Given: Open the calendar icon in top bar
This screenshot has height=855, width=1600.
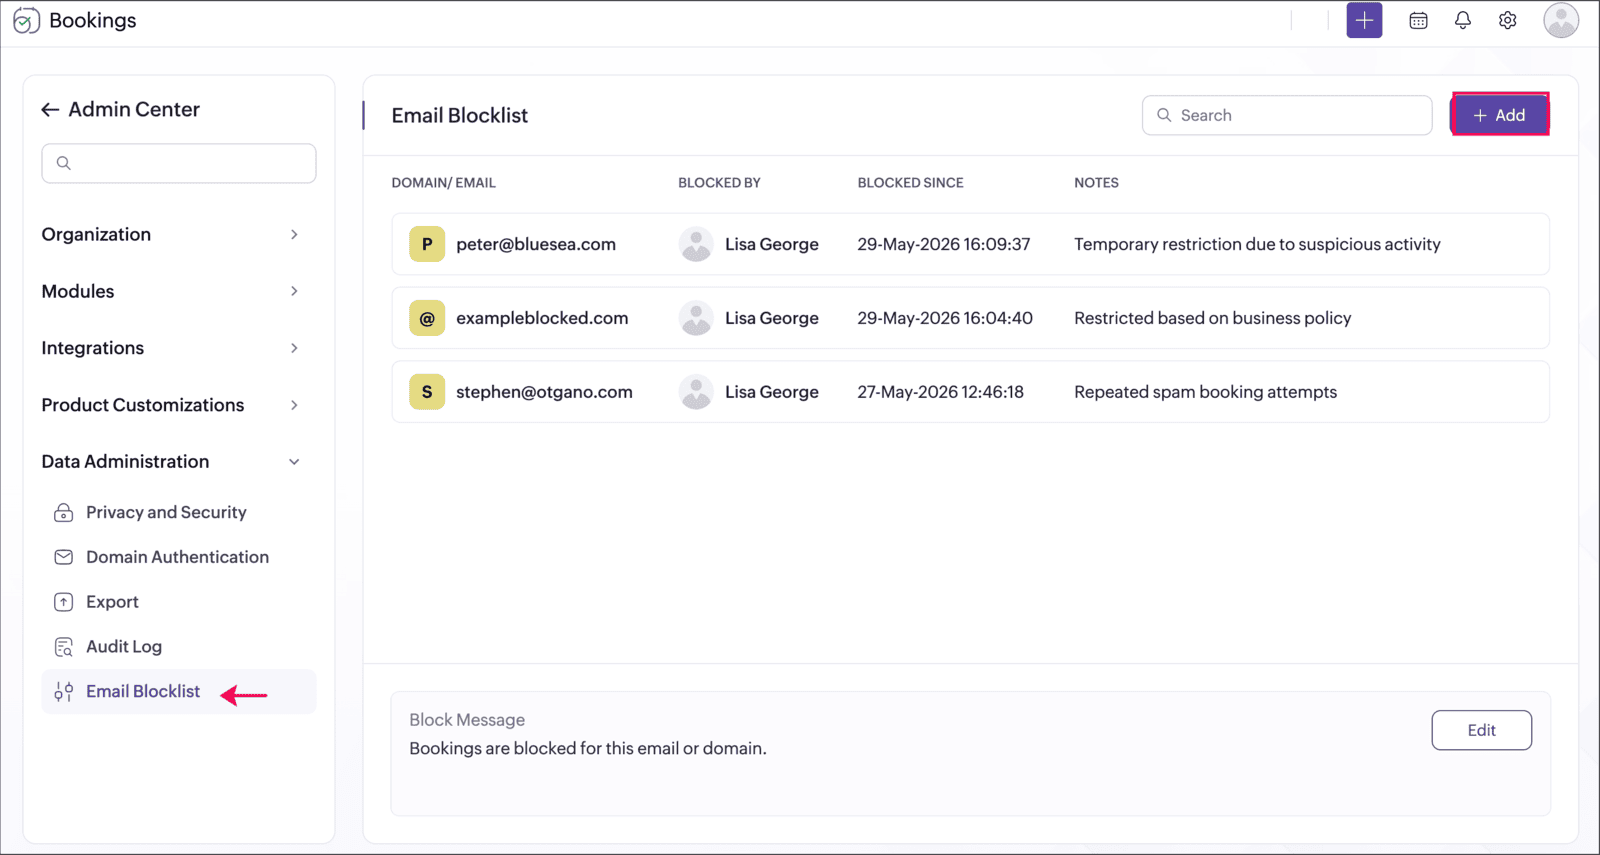Looking at the screenshot, I should click(1418, 21).
